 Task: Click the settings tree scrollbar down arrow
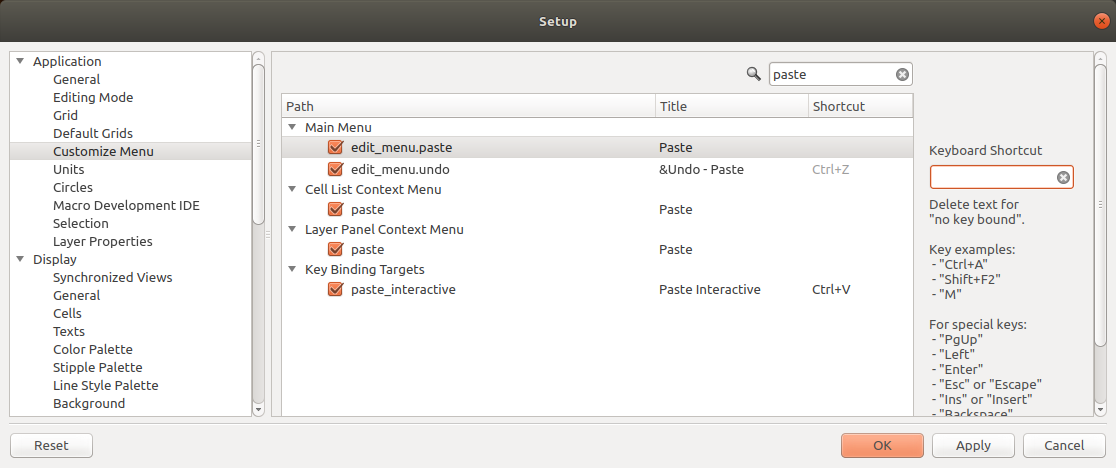[x=258, y=410]
